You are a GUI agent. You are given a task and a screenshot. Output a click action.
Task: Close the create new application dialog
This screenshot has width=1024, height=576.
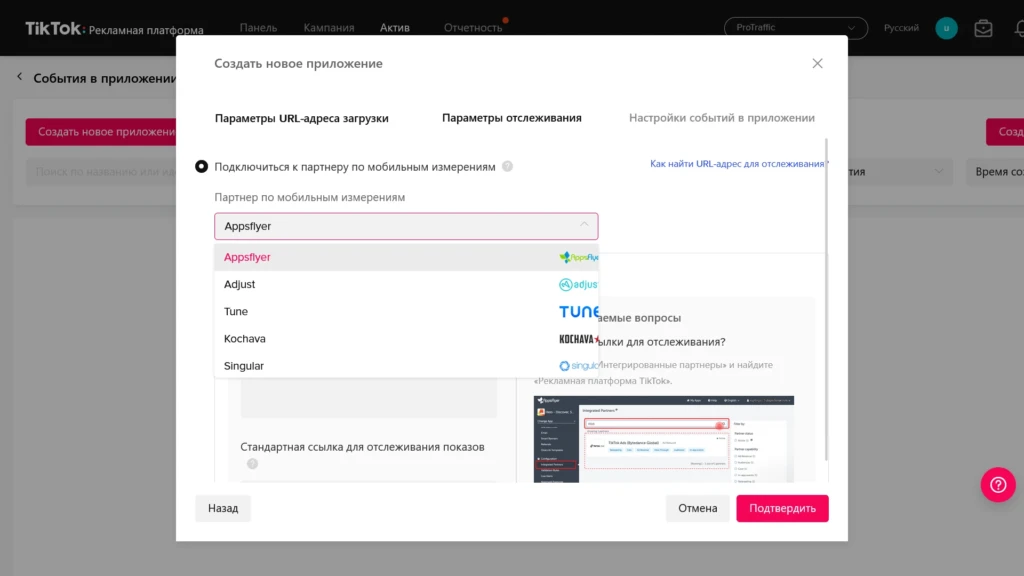coord(817,63)
